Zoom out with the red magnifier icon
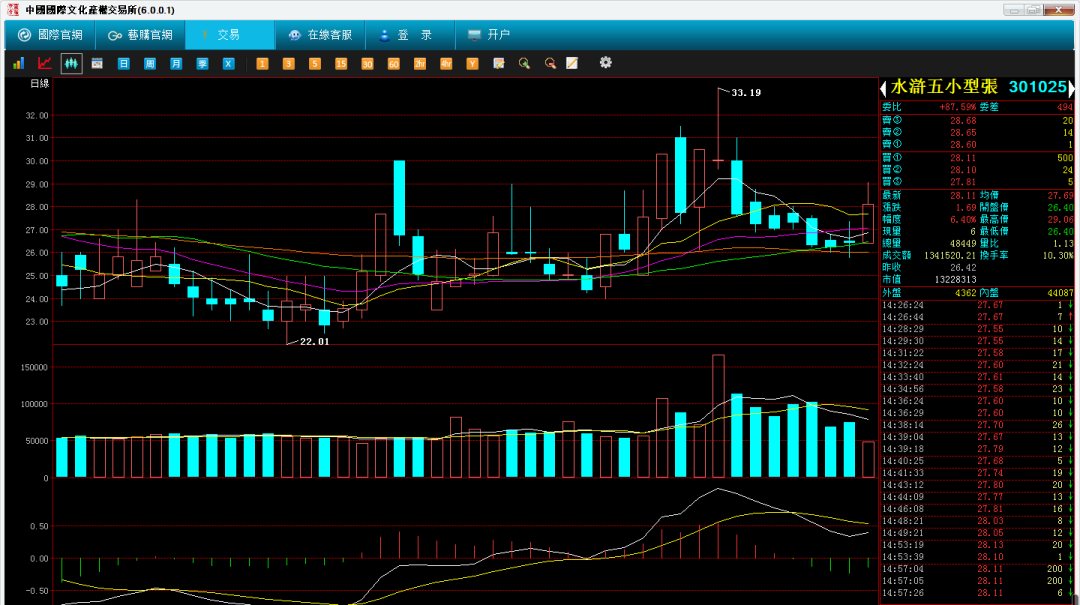Viewport: 1080px width, 605px height. point(550,63)
